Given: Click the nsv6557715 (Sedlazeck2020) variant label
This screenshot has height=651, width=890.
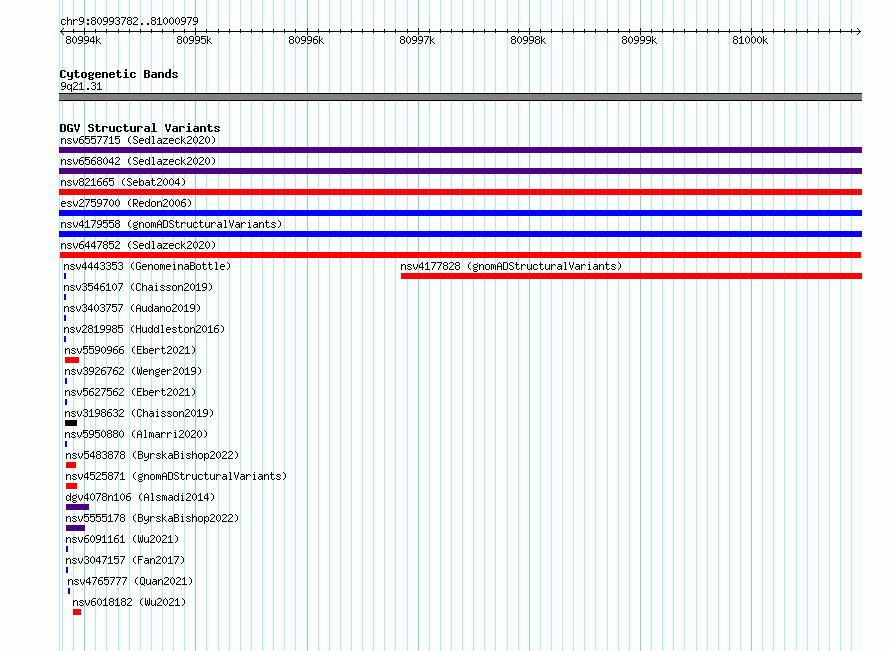Looking at the screenshot, I should 138,140.
